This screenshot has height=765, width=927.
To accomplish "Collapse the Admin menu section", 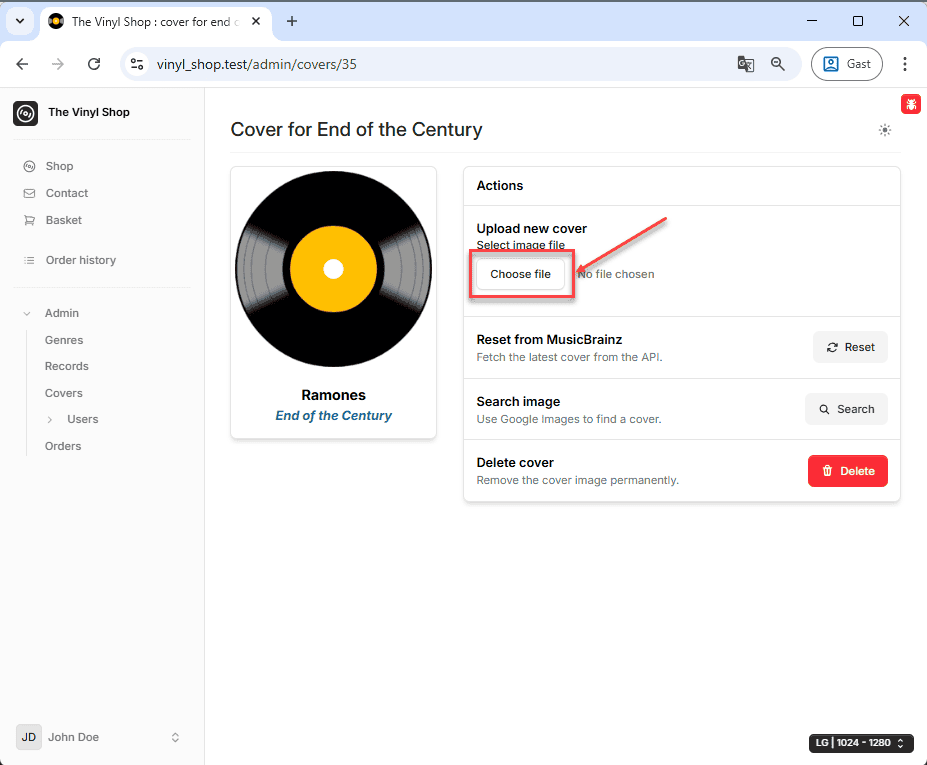I will [x=27, y=313].
